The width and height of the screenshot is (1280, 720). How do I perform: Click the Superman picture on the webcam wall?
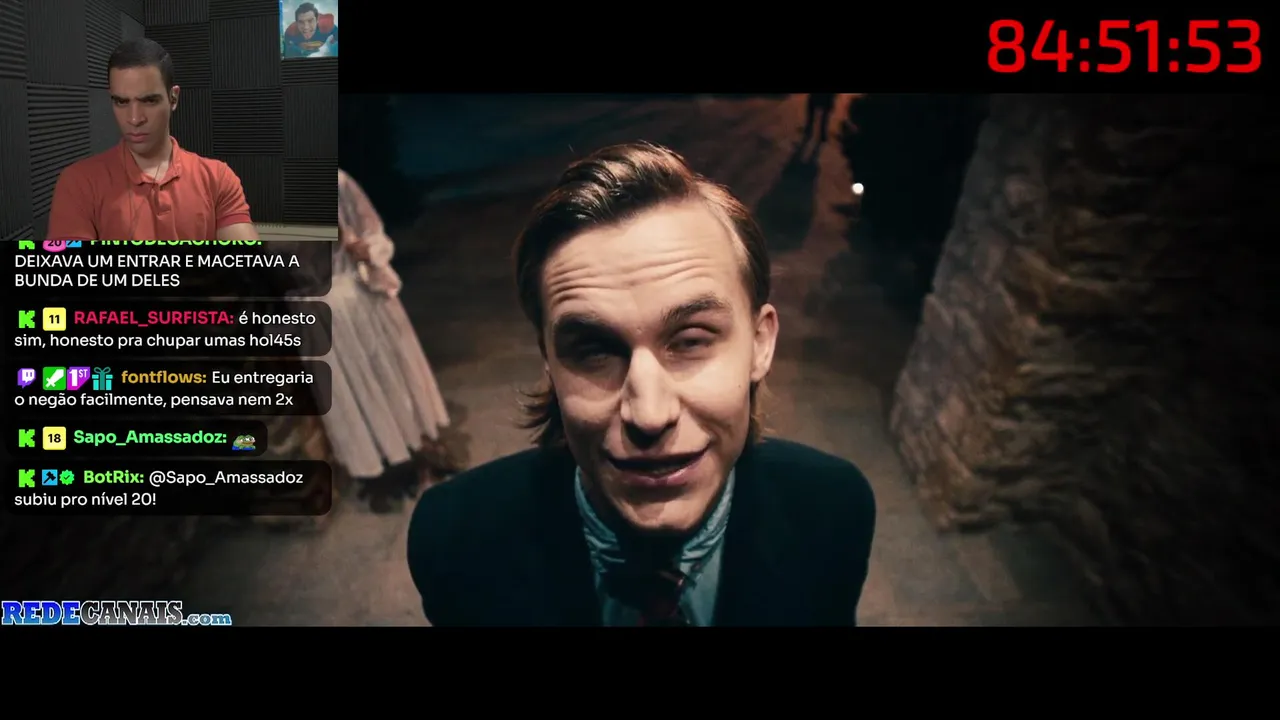[x=309, y=29]
